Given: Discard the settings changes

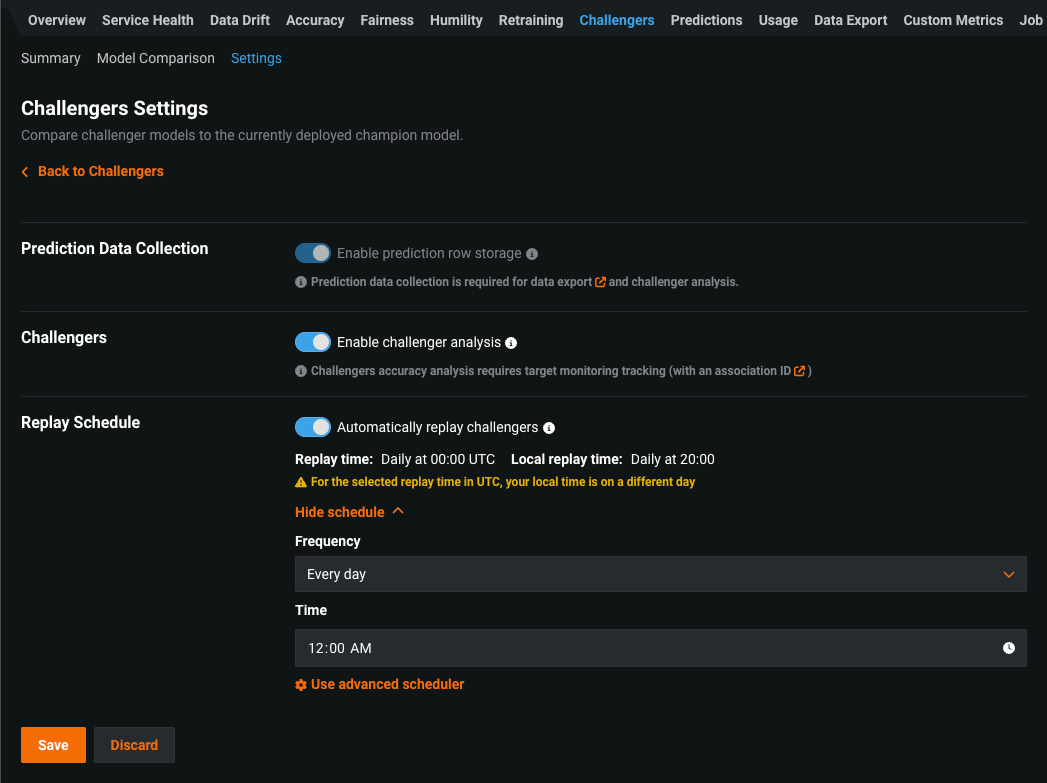Looking at the screenshot, I should tap(134, 745).
